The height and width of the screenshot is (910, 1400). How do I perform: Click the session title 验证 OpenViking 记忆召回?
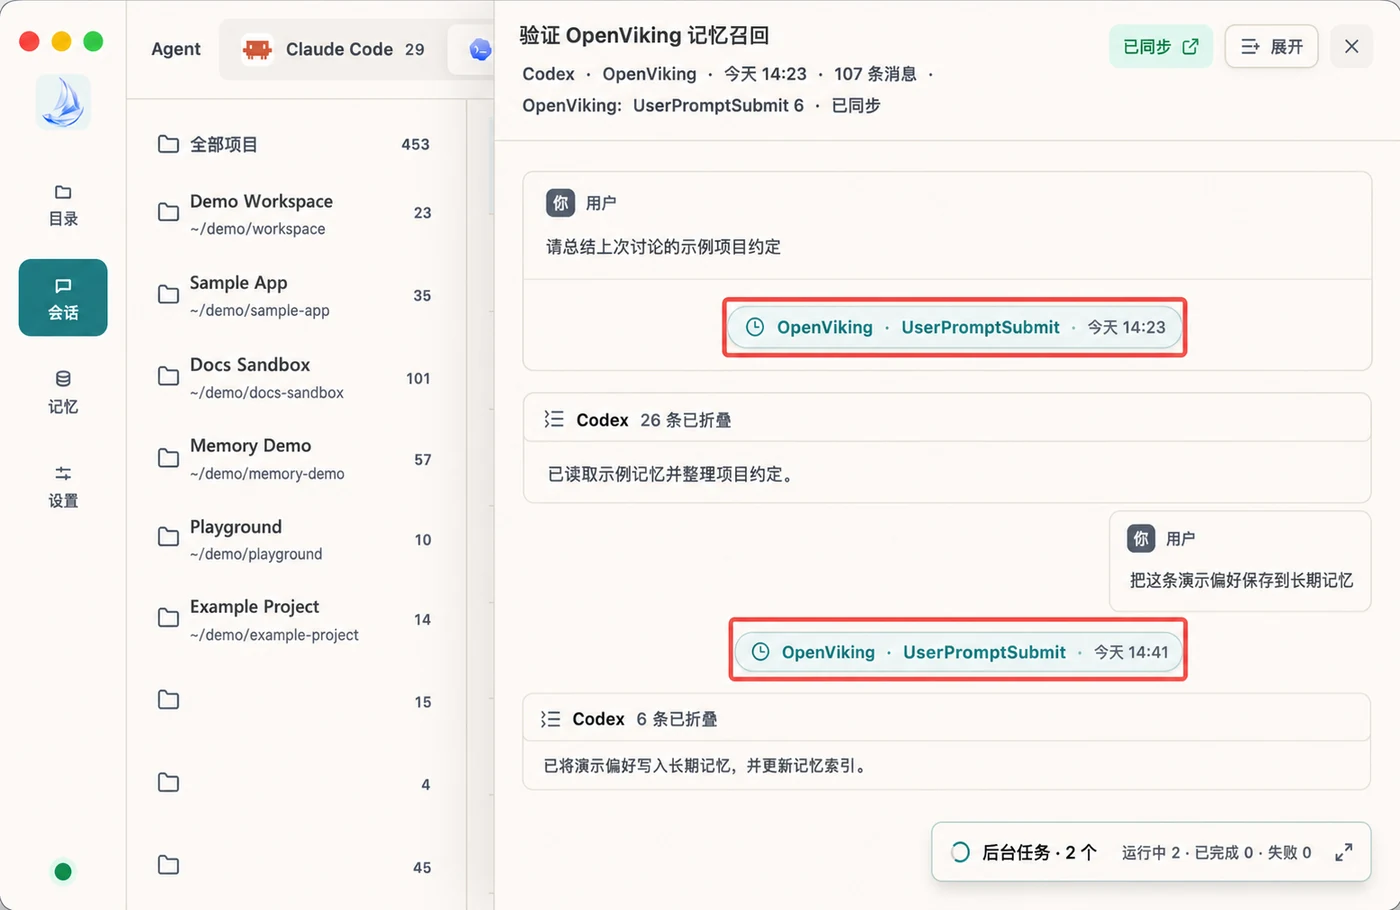pos(644,36)
